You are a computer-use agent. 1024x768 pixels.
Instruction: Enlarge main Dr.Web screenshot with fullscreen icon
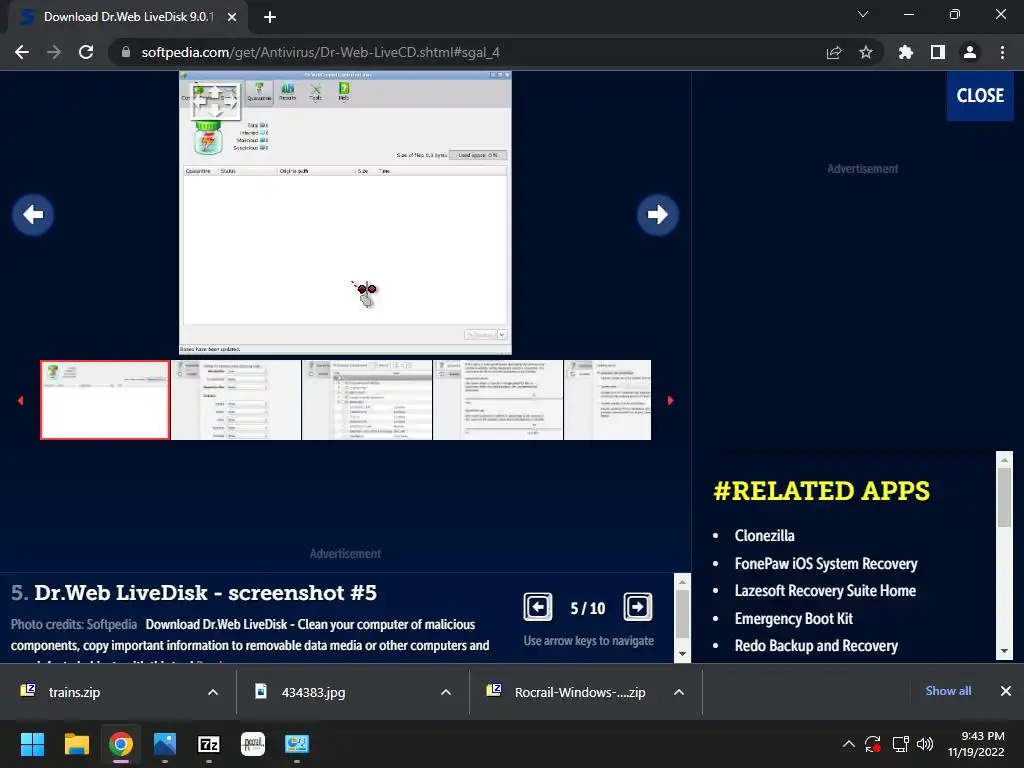[216, 101]
